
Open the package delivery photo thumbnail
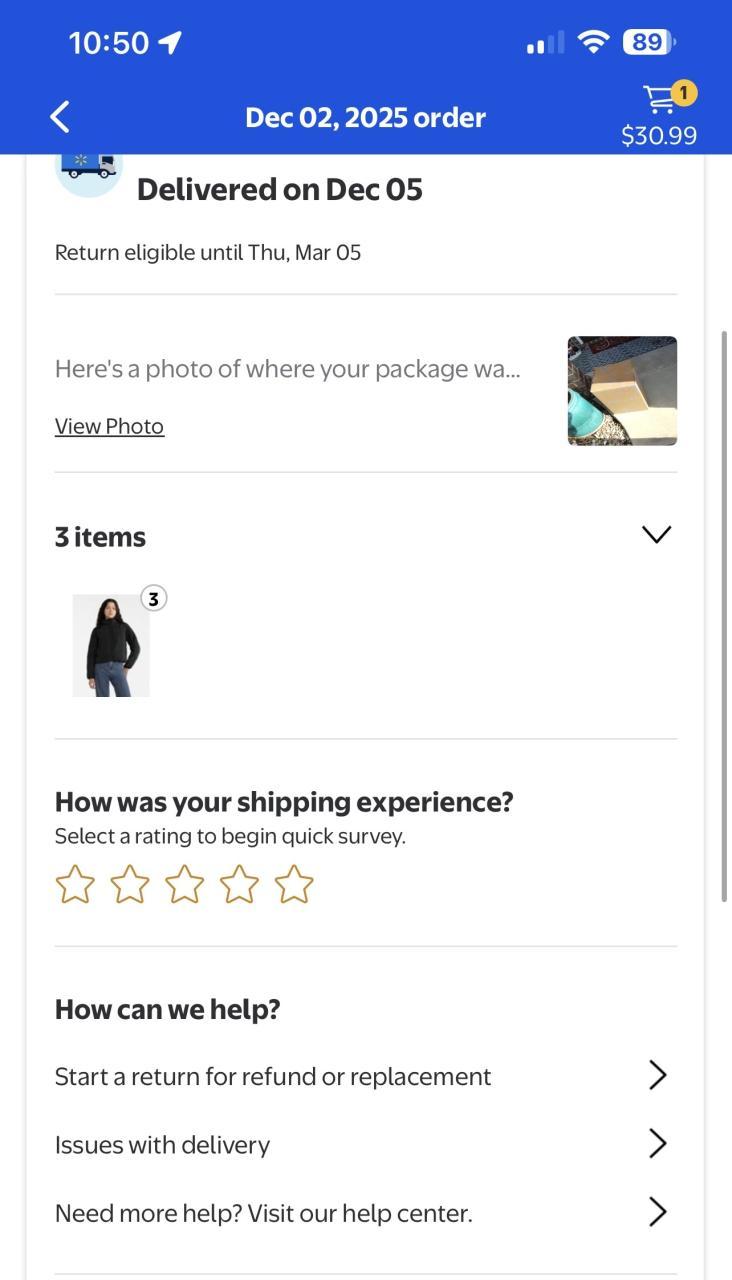tap(622, 390)
